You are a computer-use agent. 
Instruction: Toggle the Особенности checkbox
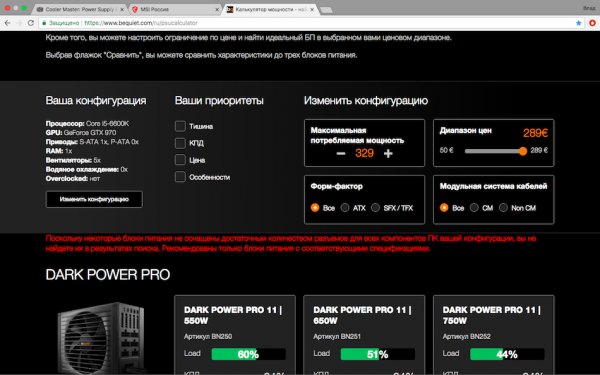point(180,177)
